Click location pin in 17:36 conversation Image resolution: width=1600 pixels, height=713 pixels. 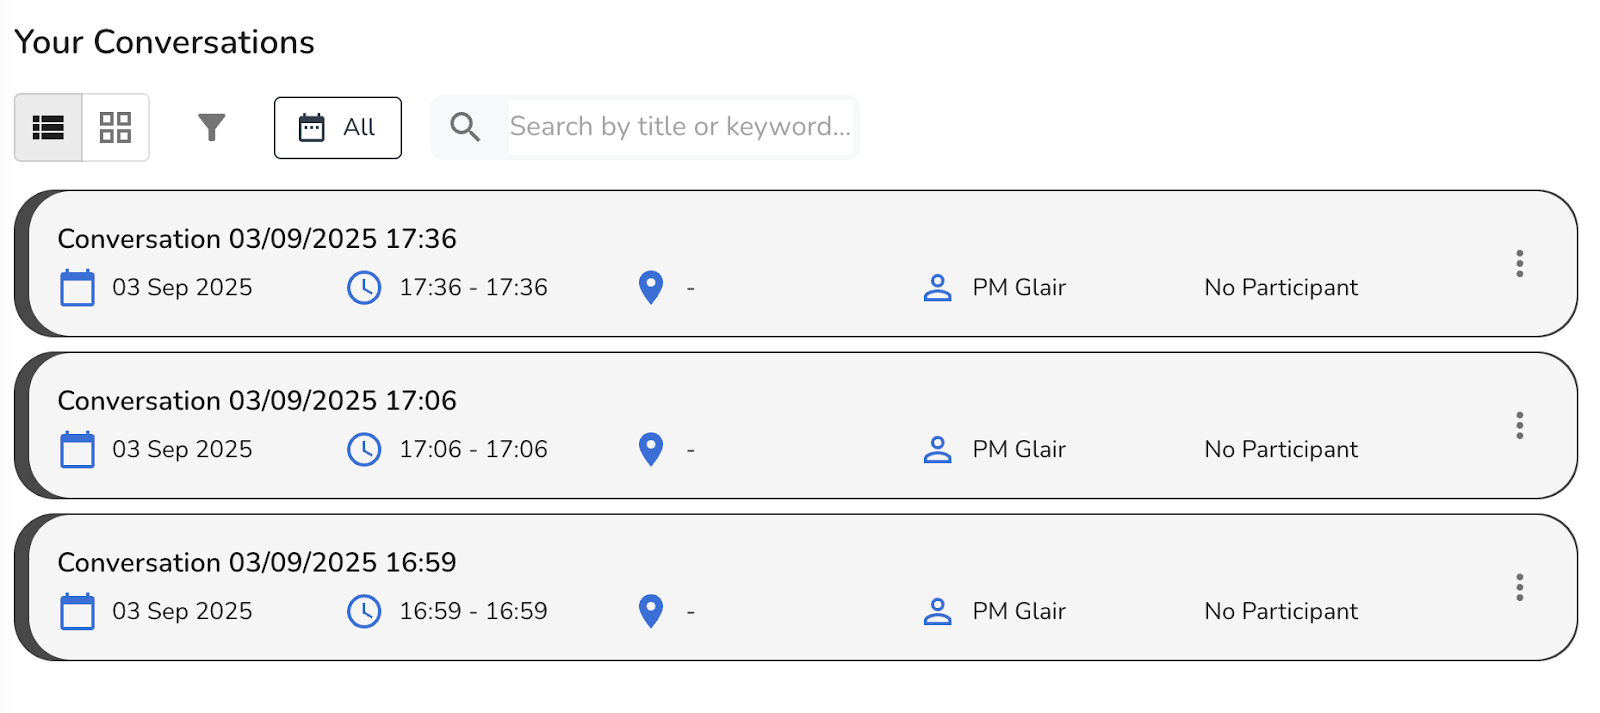click(x=651, y=288)
